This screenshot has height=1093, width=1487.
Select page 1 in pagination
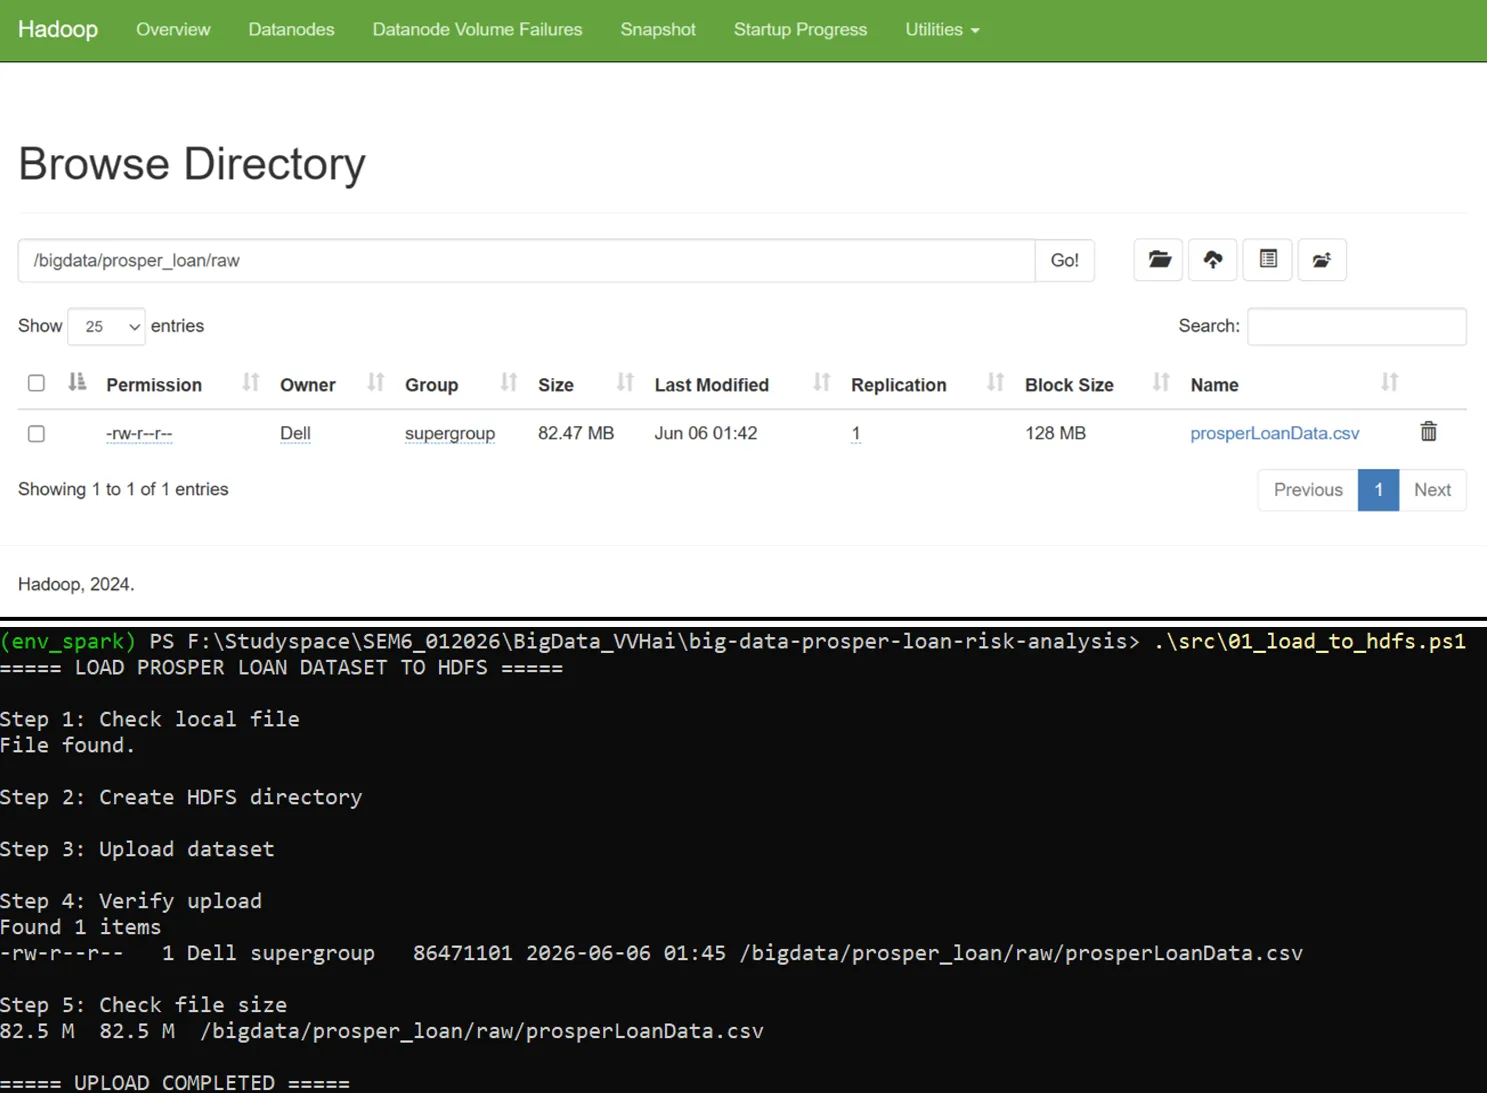1378,490
